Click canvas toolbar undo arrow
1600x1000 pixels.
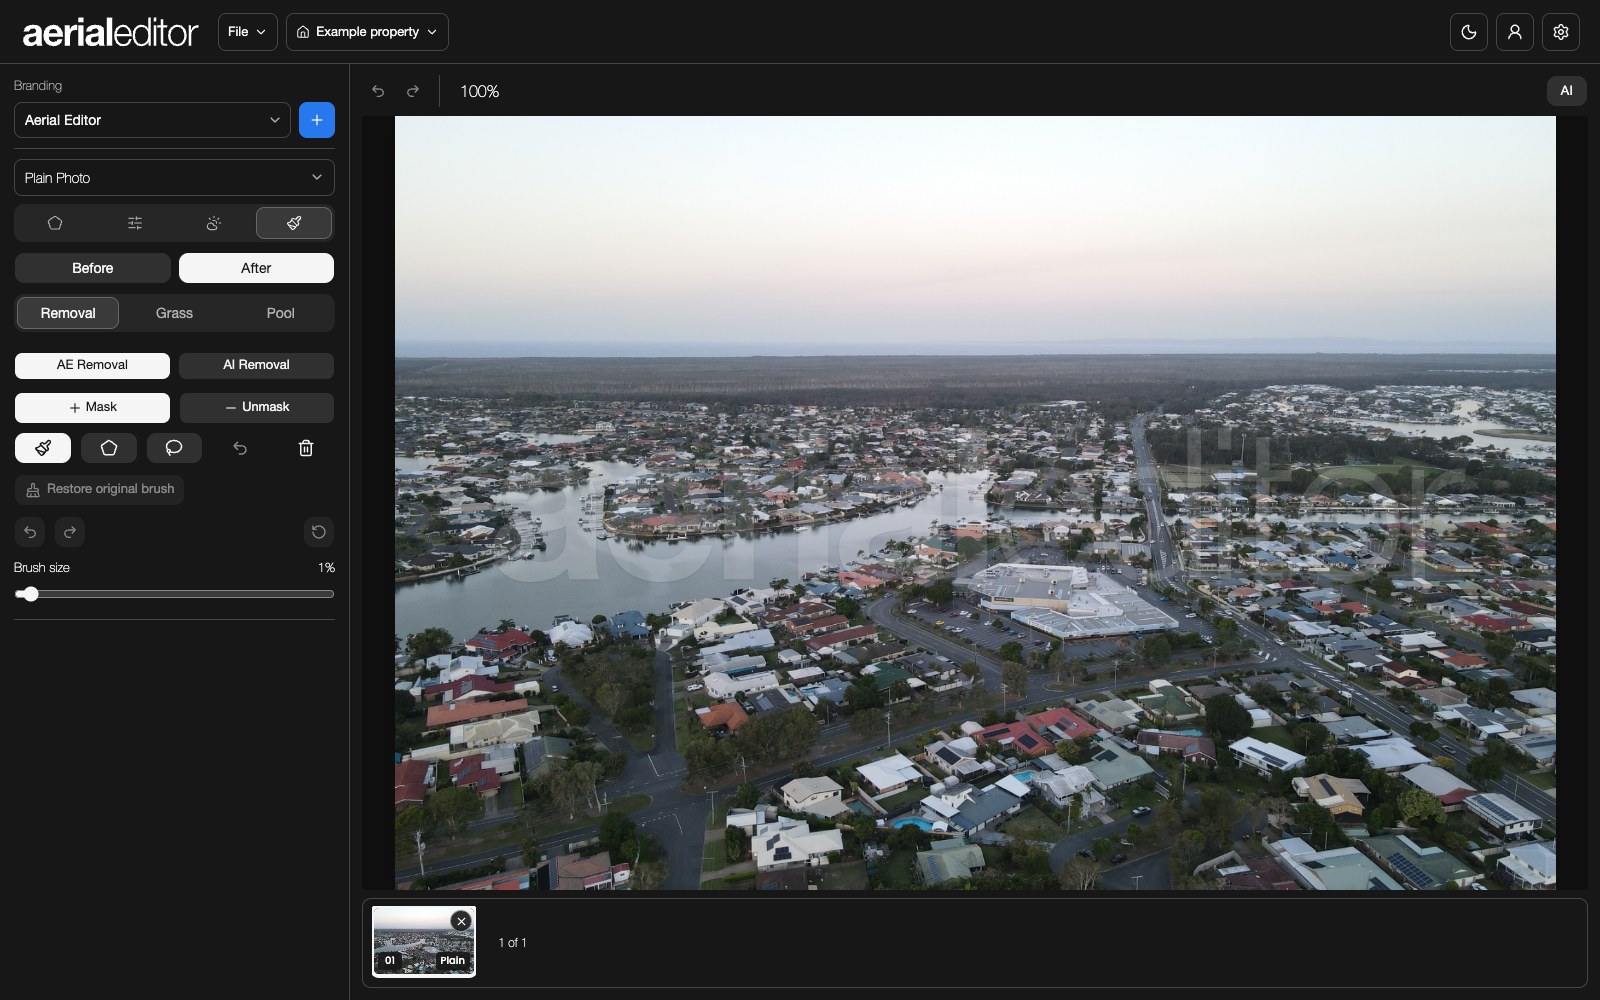378,91
